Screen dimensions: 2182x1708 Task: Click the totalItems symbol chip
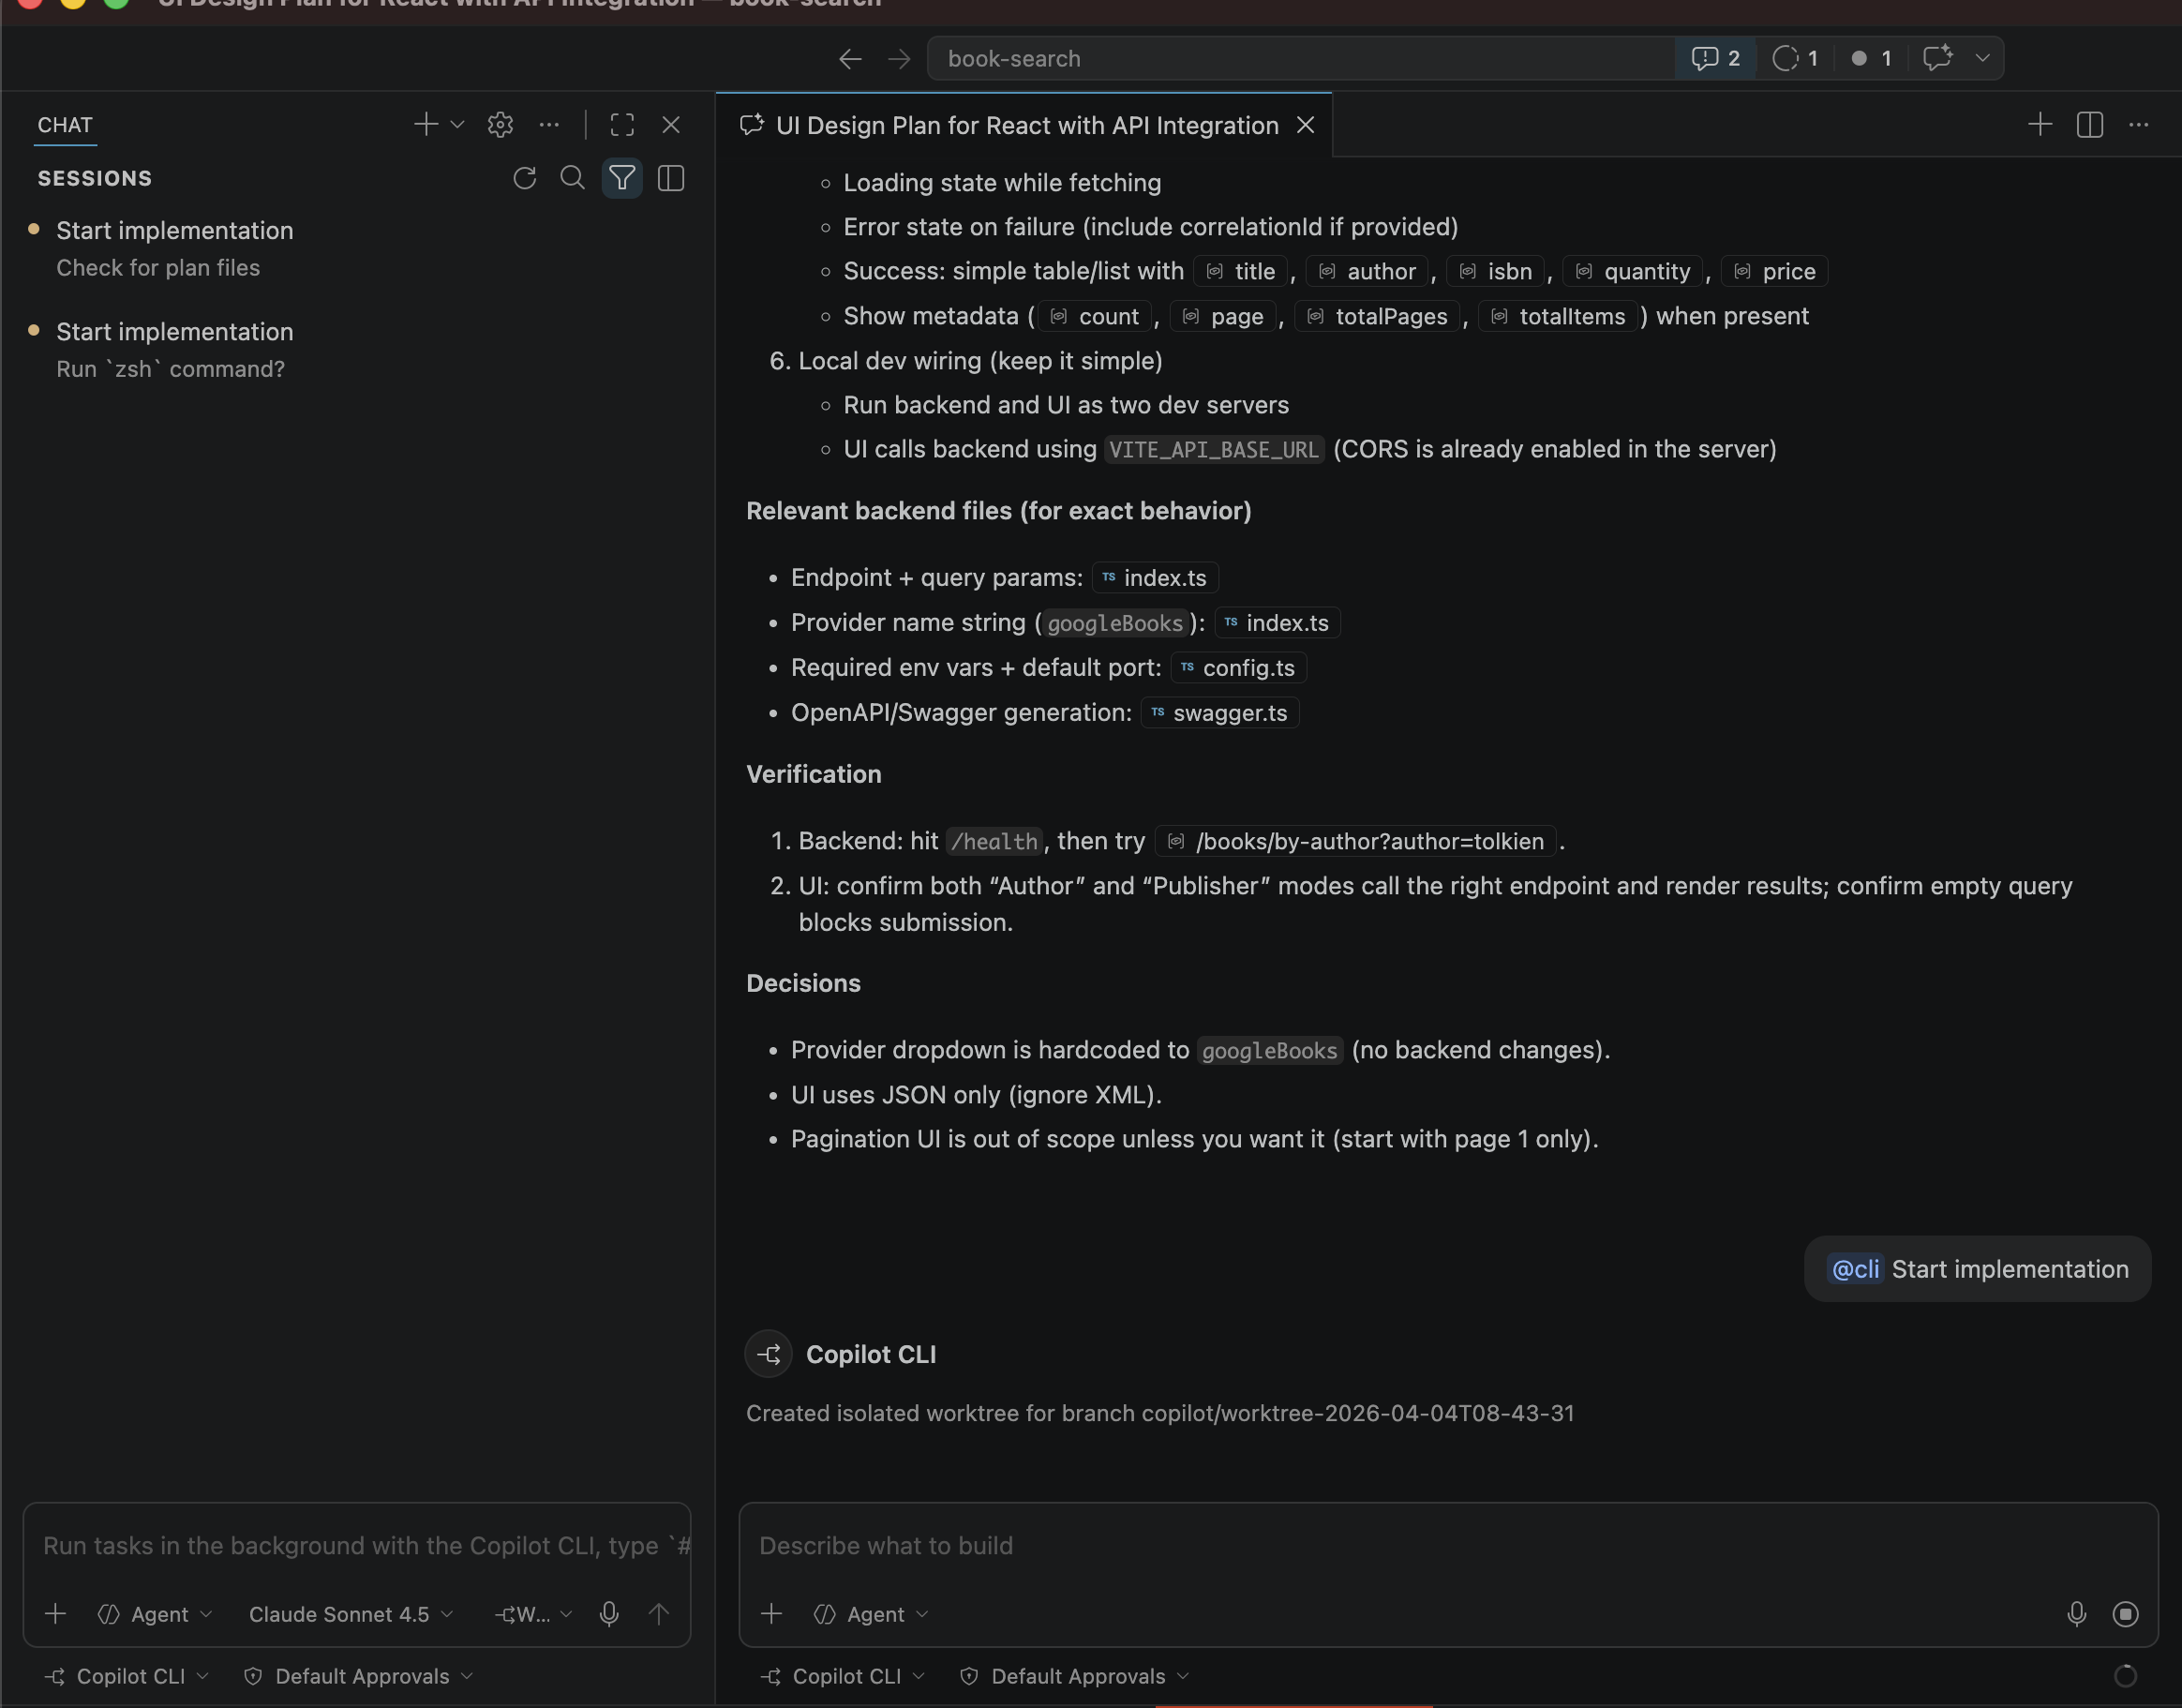1558,316
